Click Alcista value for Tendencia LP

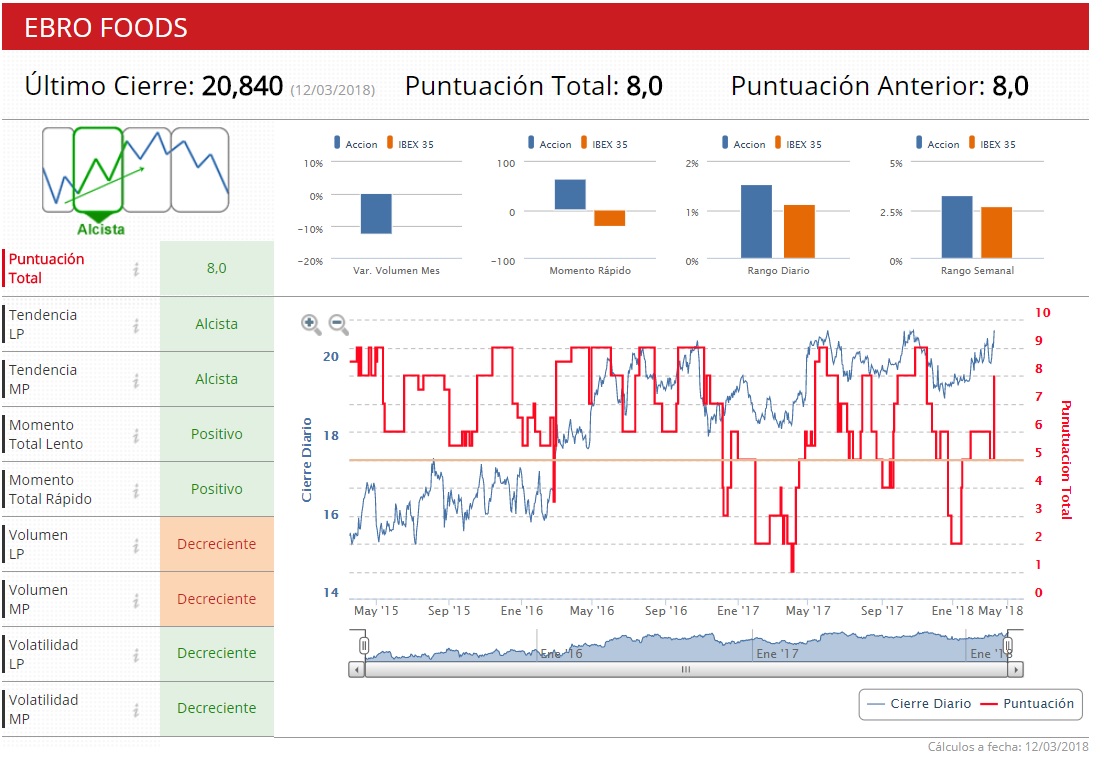coord(216,324)
